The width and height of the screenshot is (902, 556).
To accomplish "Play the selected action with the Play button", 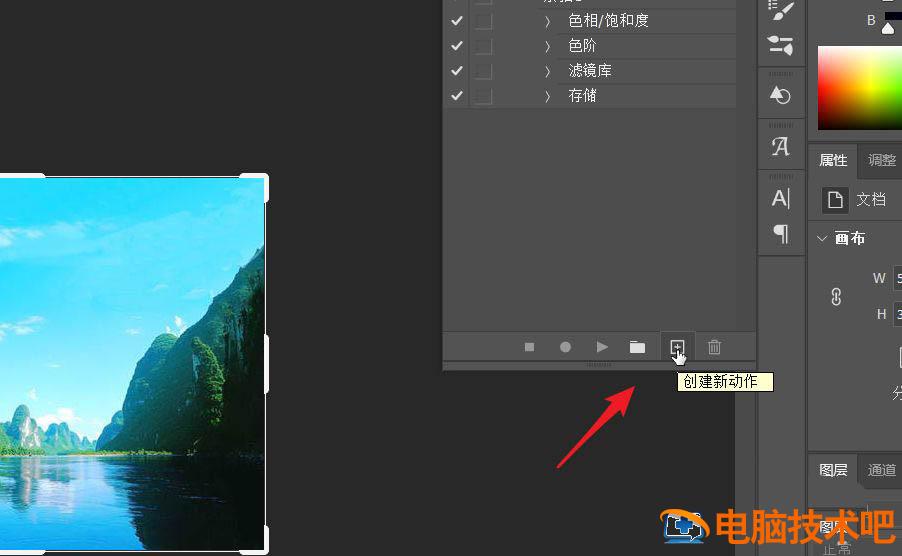I will [602, 347].
